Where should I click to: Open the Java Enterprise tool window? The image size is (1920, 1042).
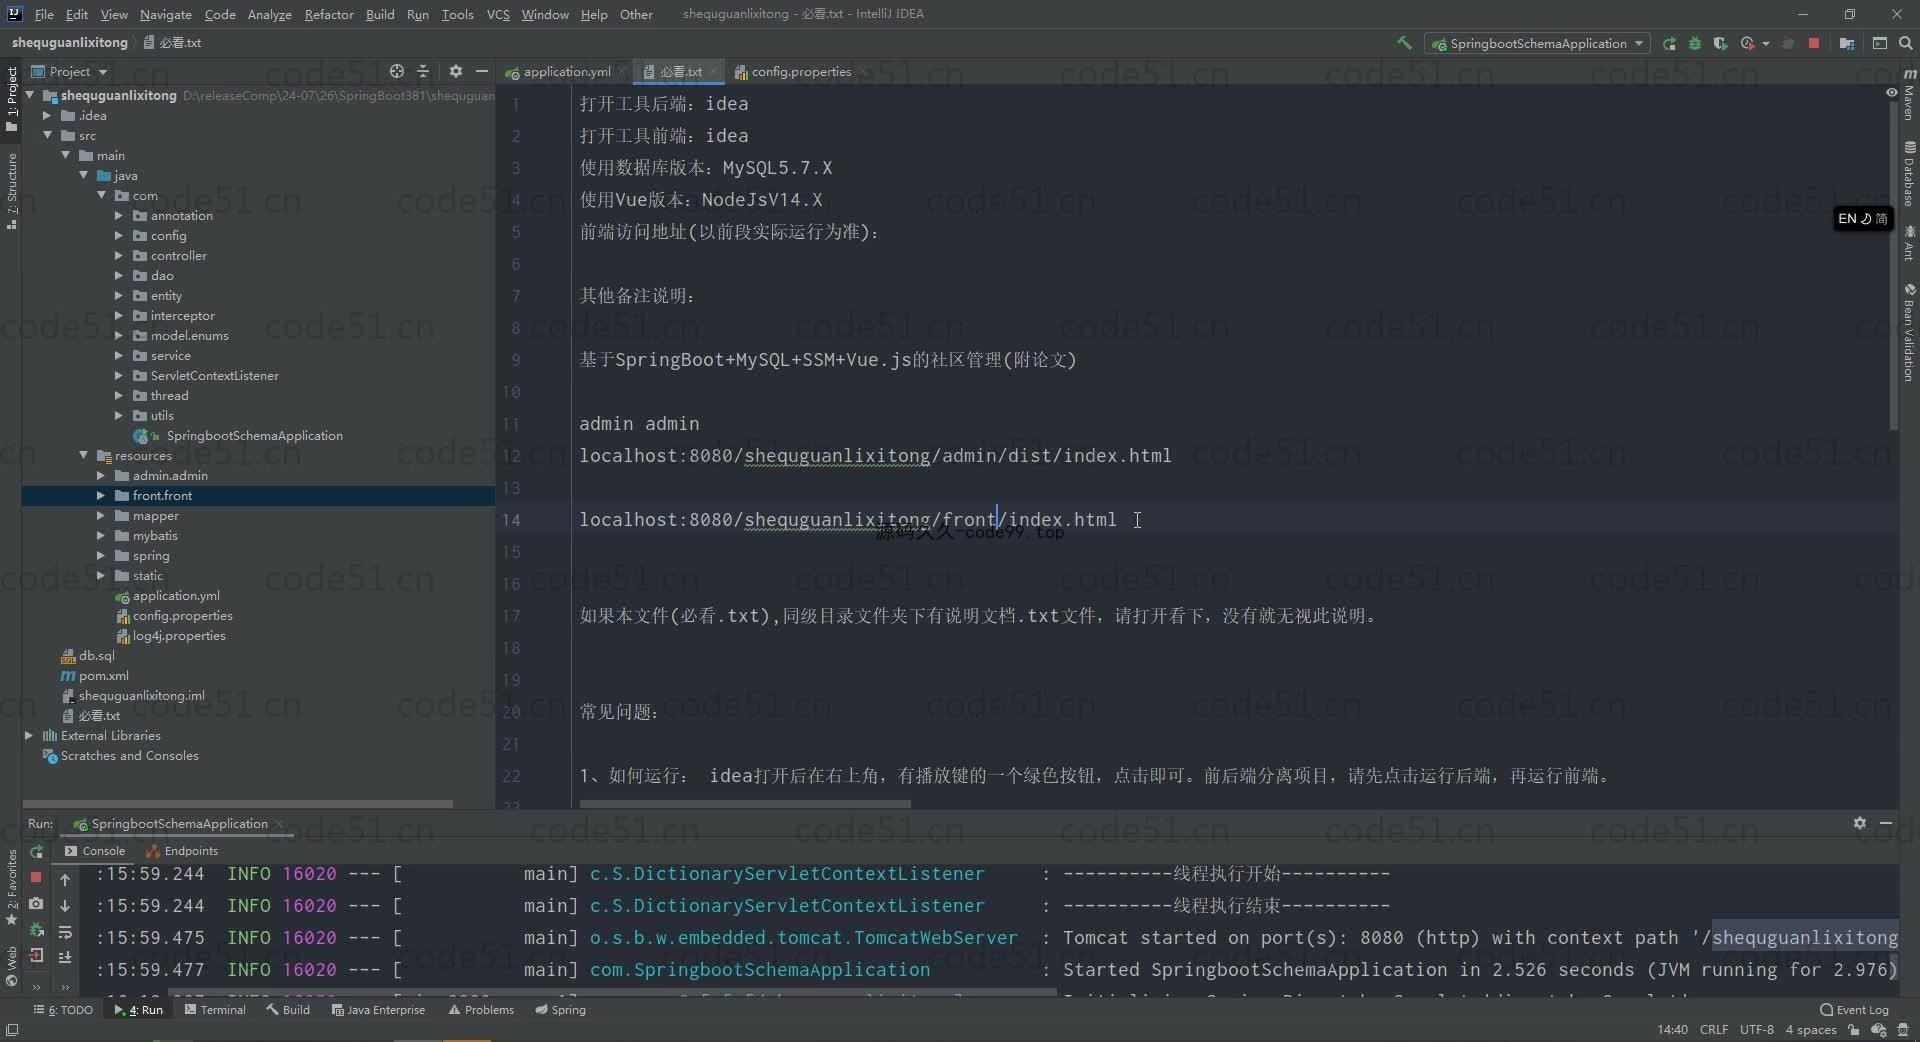tap(378, 1010)
